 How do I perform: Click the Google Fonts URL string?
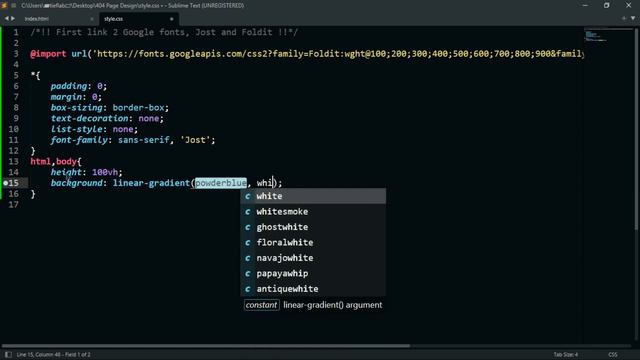[339, 54]
